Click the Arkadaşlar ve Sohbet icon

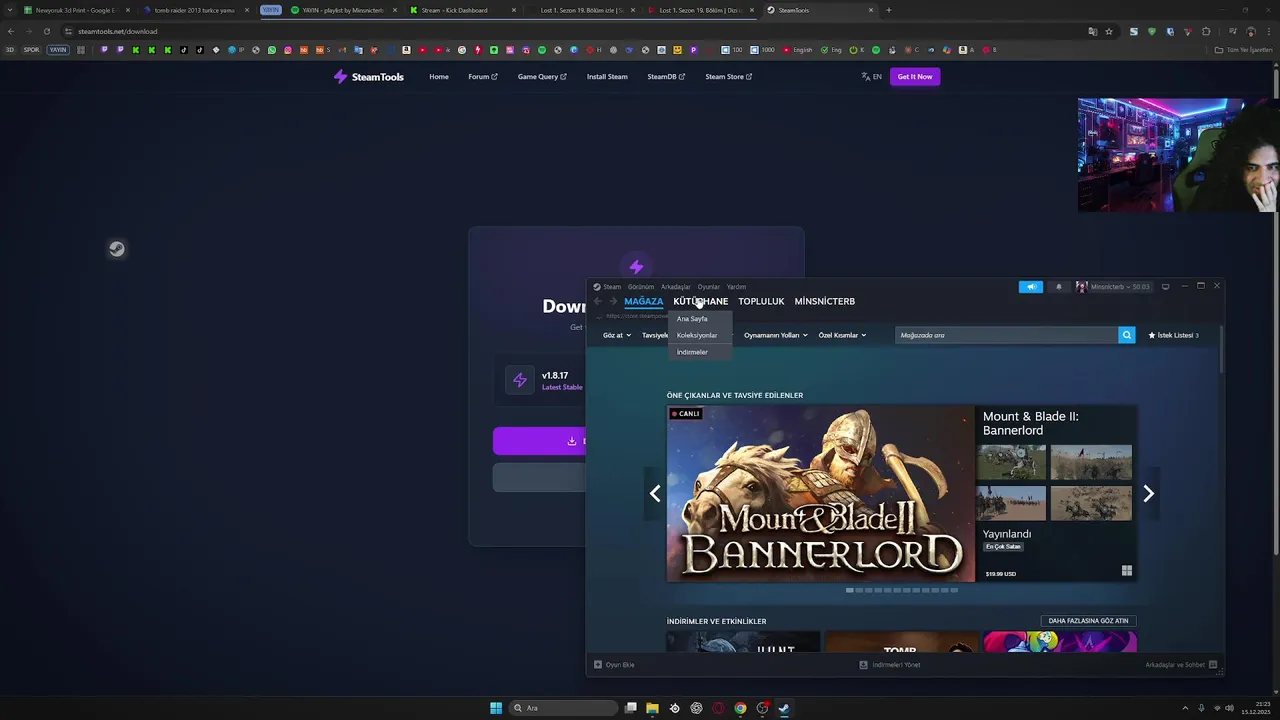[1213, 665]
